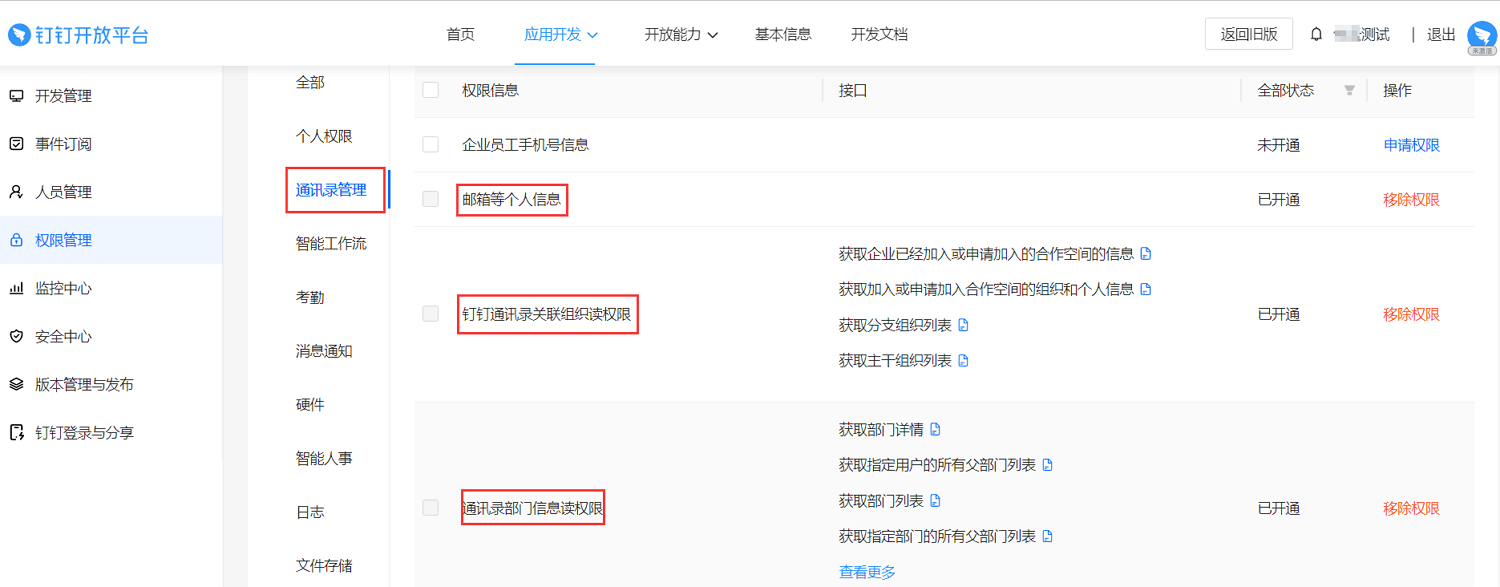Click the DingTalk platform logo
Screen dimensions: 1500x587
78,35
